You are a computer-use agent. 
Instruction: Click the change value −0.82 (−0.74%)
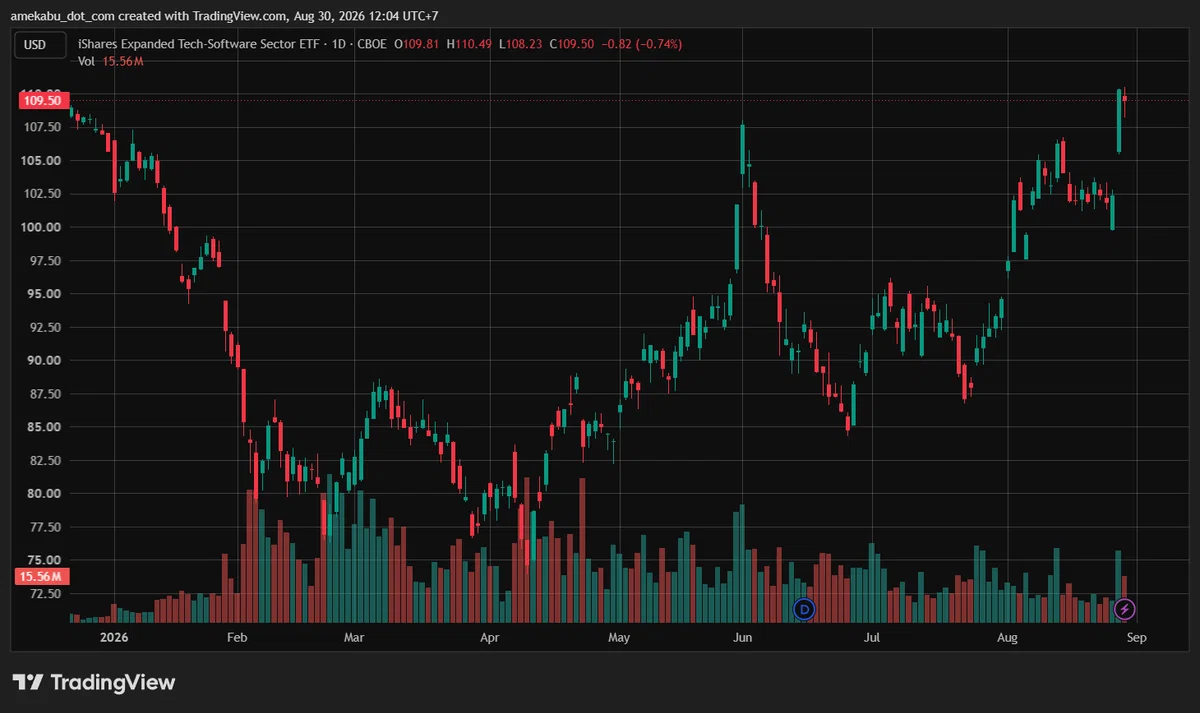tap(642, 44)
